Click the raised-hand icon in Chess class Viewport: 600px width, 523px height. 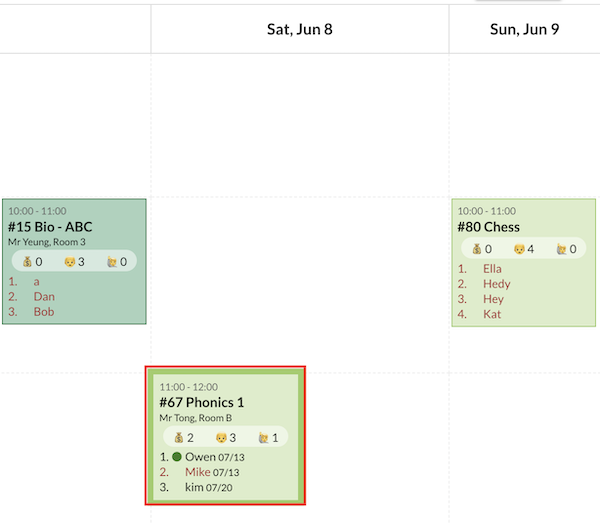(x=562, y=249)
